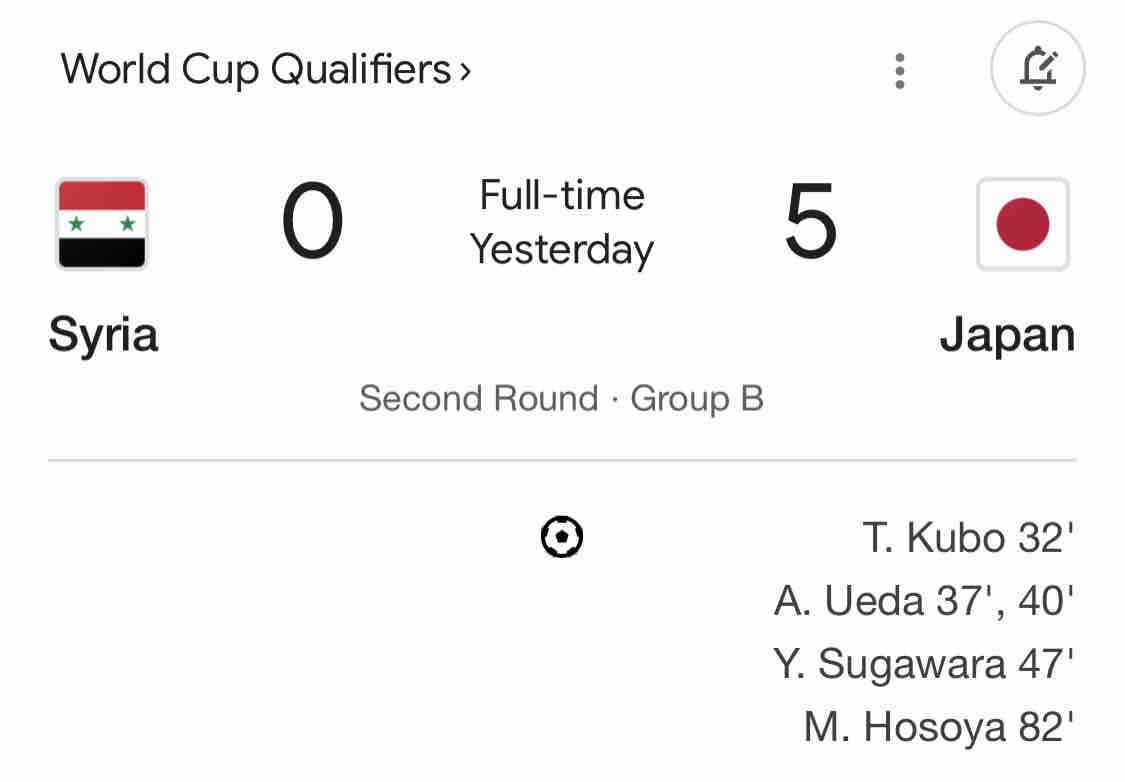Click the chevron after World Cup Qualifiers
Viewport: 1125px width, 782px height.
[465, 72]
